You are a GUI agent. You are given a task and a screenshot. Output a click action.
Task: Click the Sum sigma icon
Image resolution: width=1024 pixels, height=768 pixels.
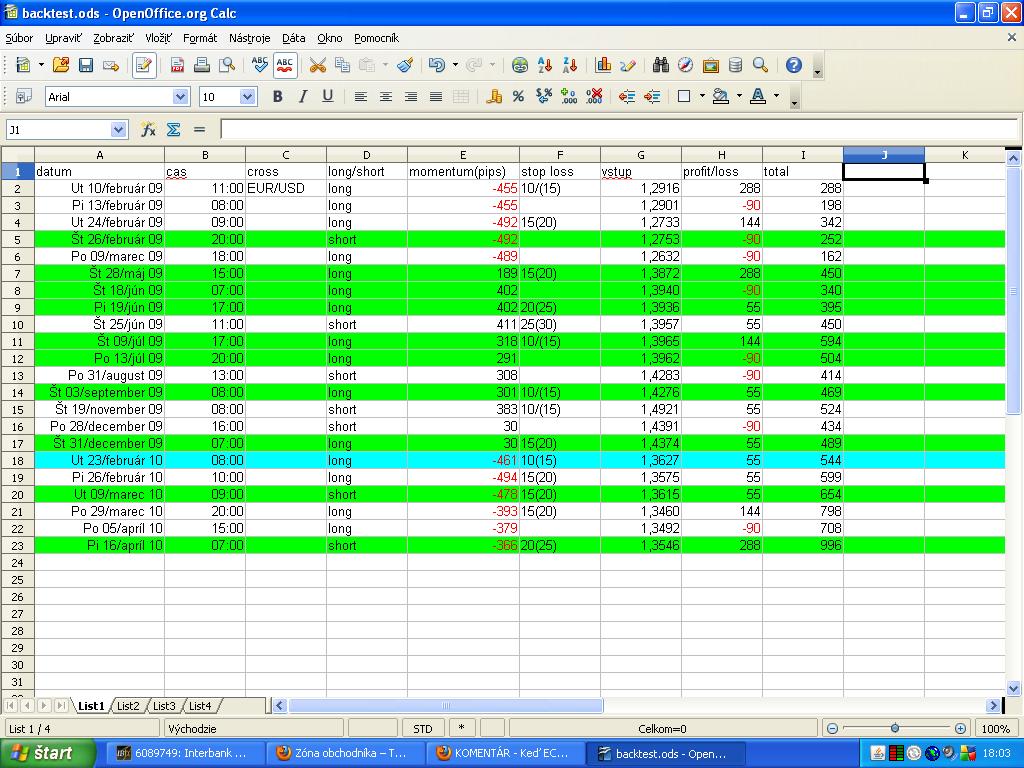point(173,130)
